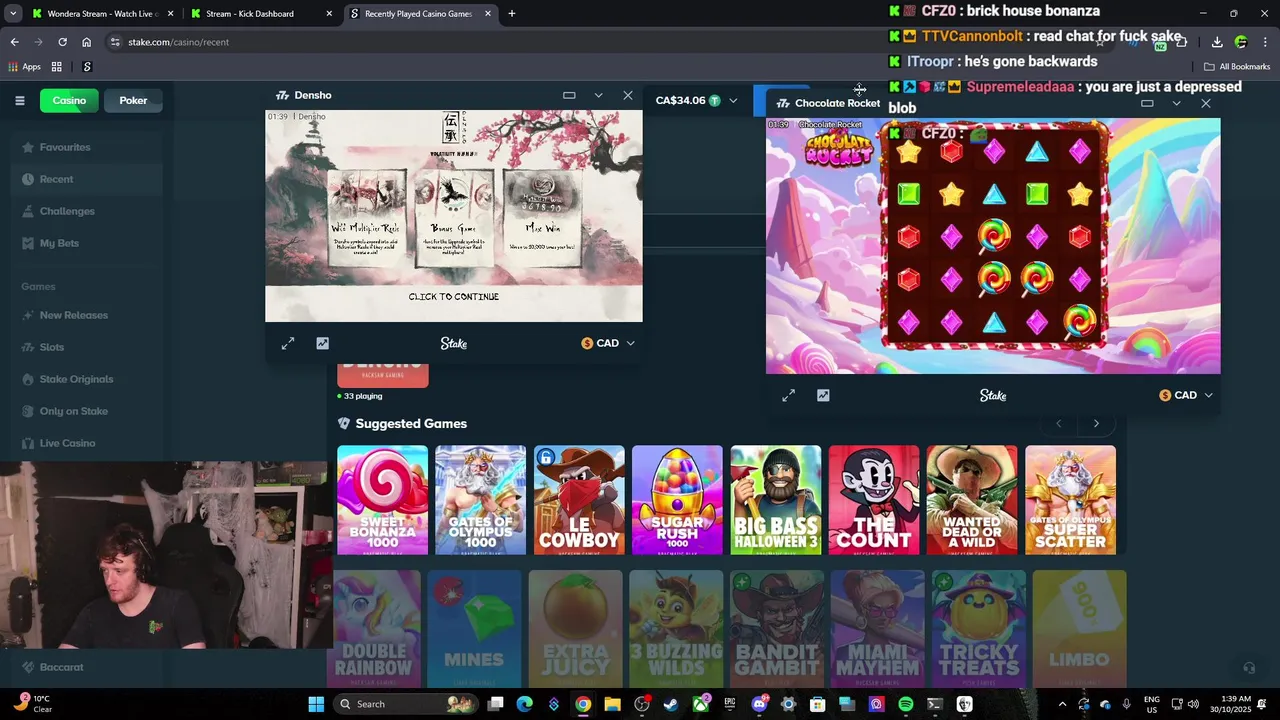Focus the stake.com address bar

pos(600,42)
